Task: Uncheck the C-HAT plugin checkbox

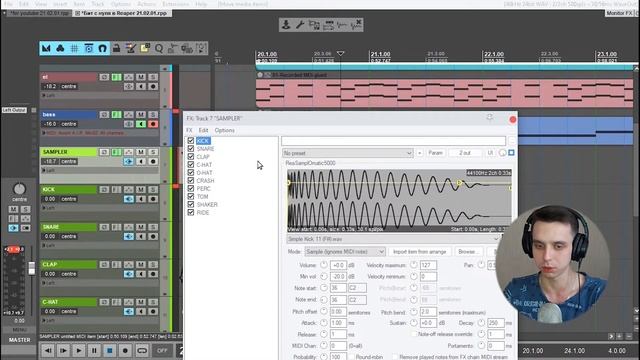Action: coord(191,164)
